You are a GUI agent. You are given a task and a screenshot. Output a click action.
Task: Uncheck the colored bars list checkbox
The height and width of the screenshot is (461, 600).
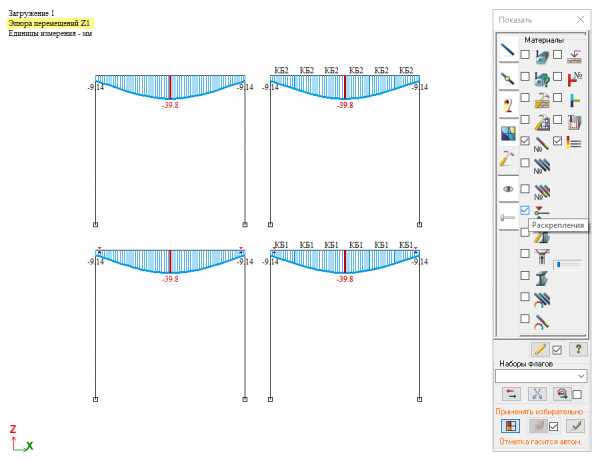point(558,141)
